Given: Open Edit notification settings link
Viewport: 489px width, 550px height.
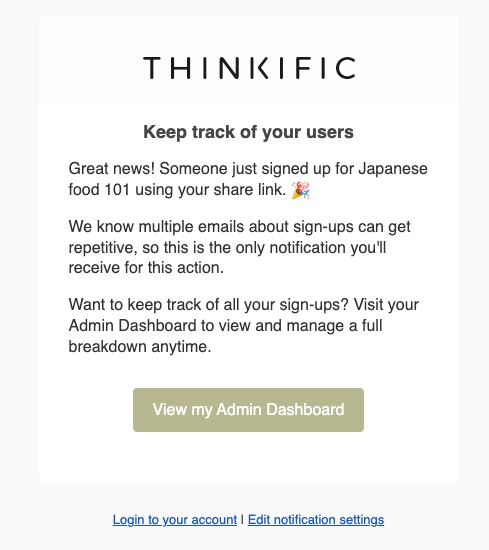Looking at the screenshot, I should click(x=316, y=519).
